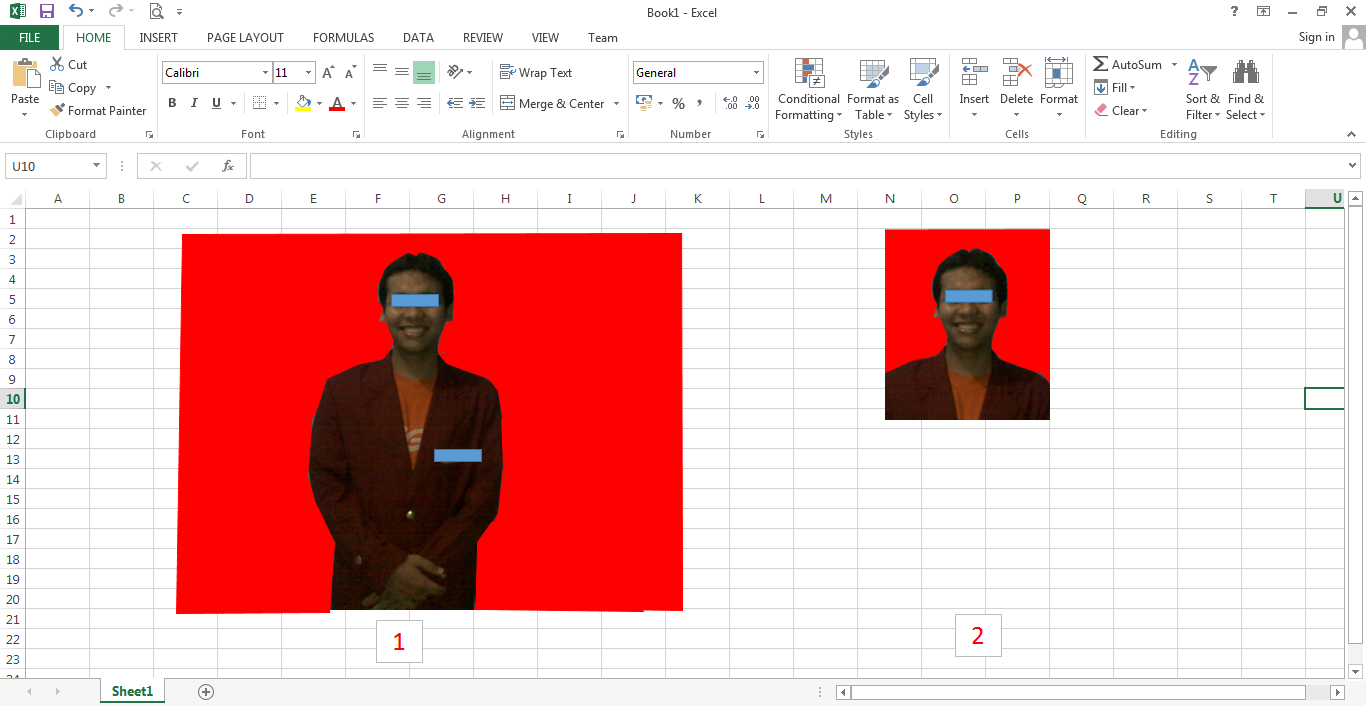Toggle Align Left
The height and width of the screenshot is (706, 1366).
pyautogui.click(x=380, y=103)
